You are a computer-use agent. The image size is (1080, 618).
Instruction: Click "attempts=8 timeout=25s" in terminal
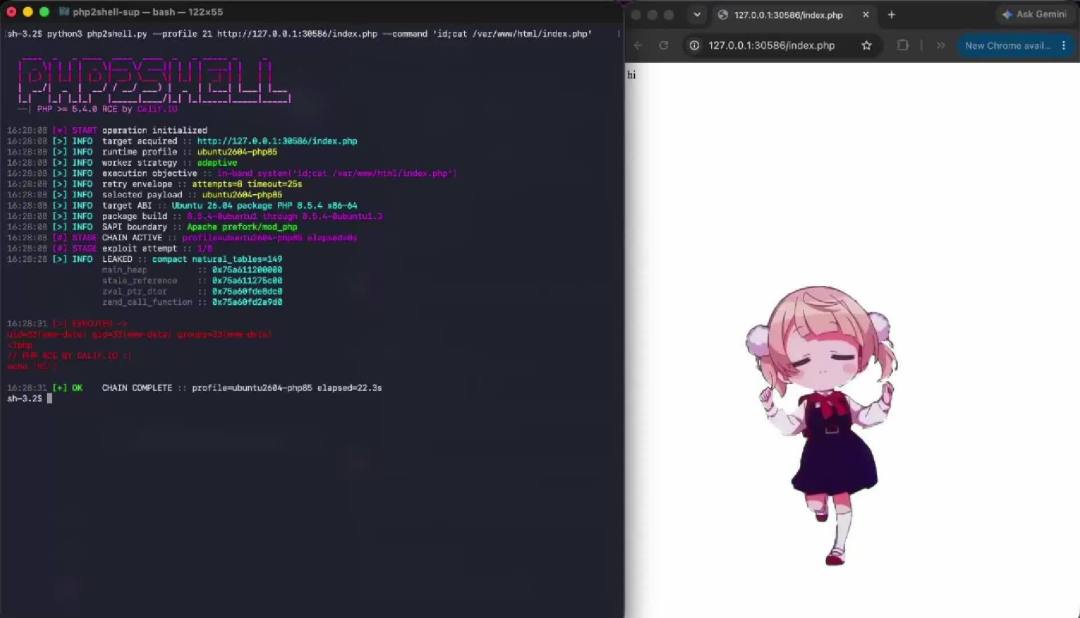247,184
